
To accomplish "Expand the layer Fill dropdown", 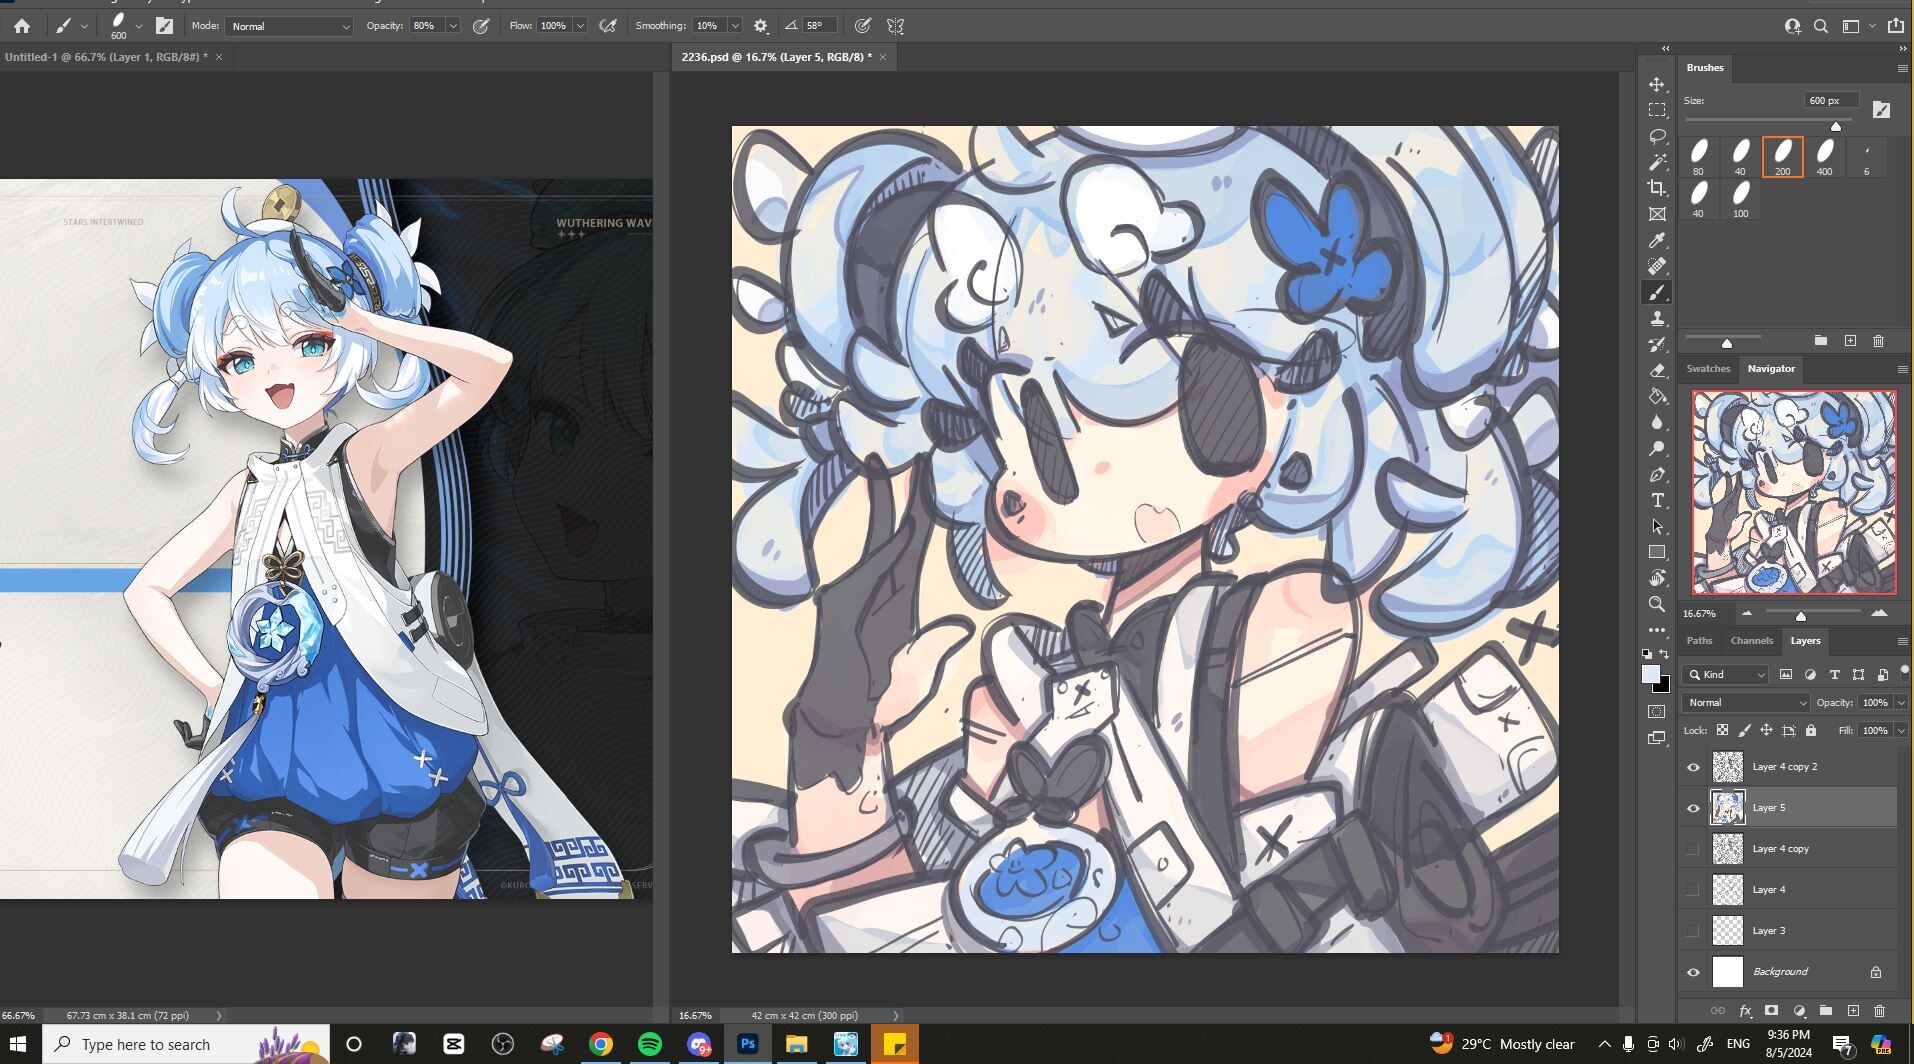I will click(1901, 731).
